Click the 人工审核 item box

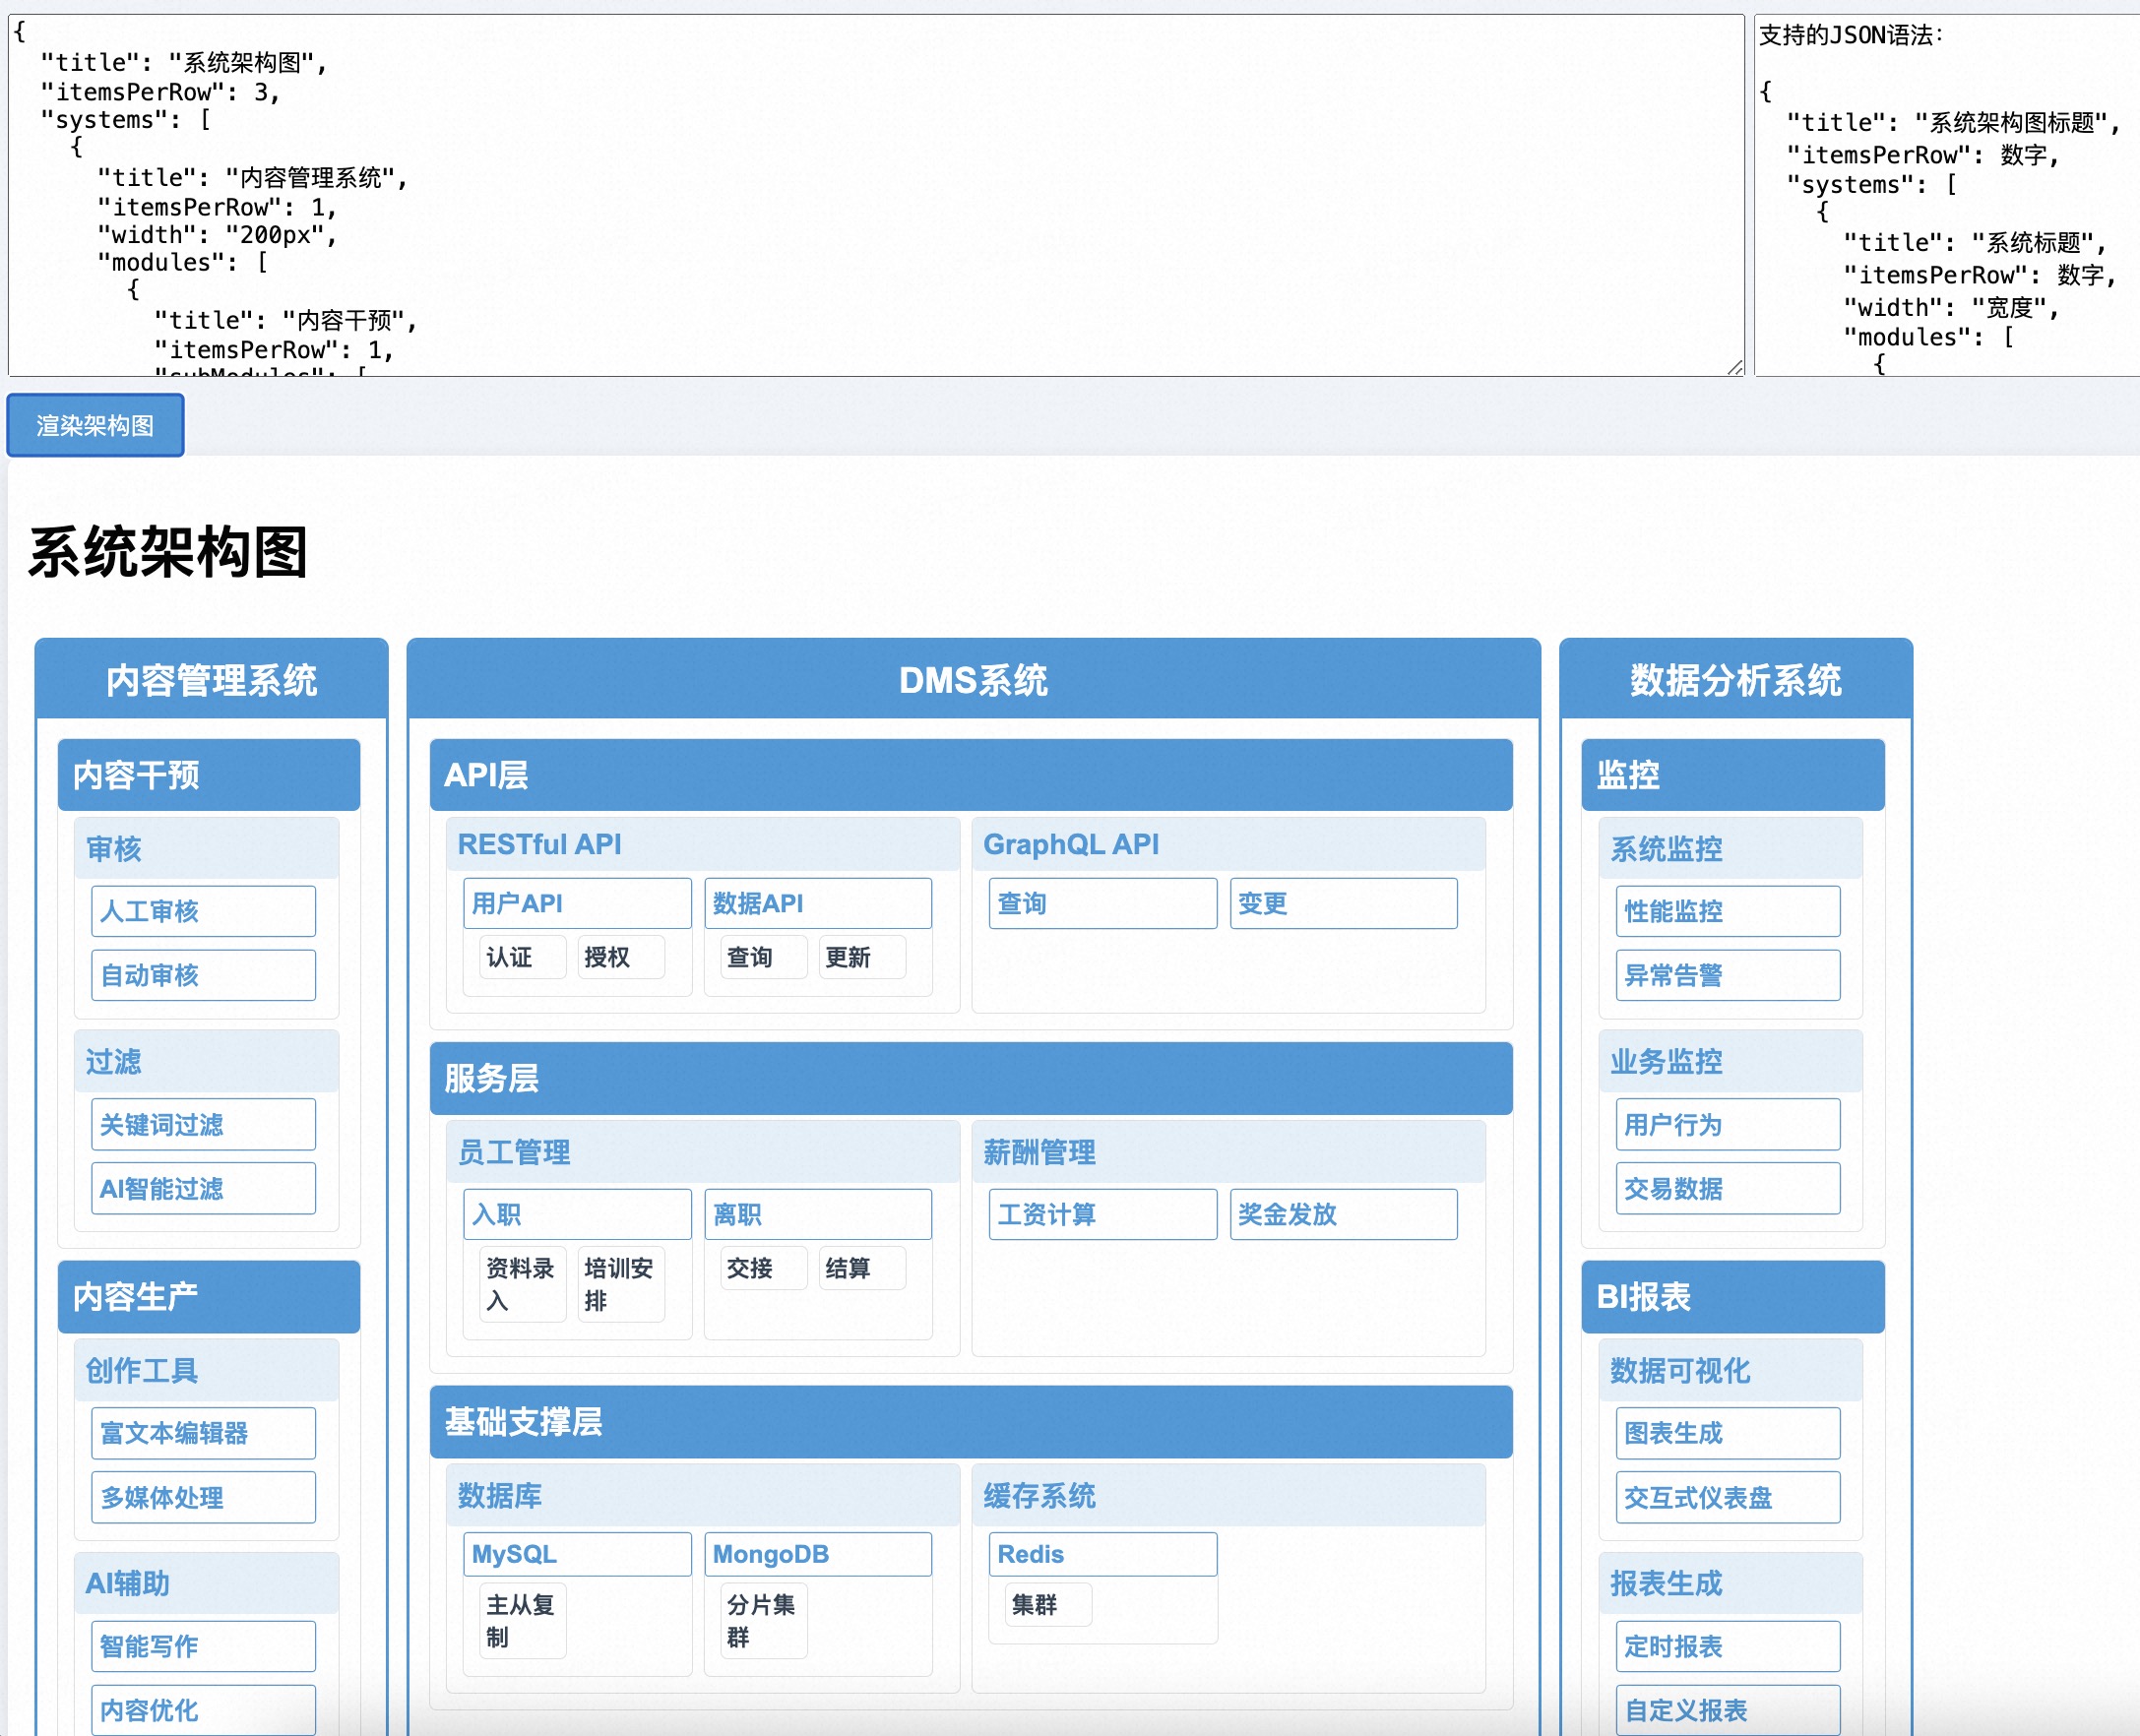pyautogui.click(x=204, y=911)
